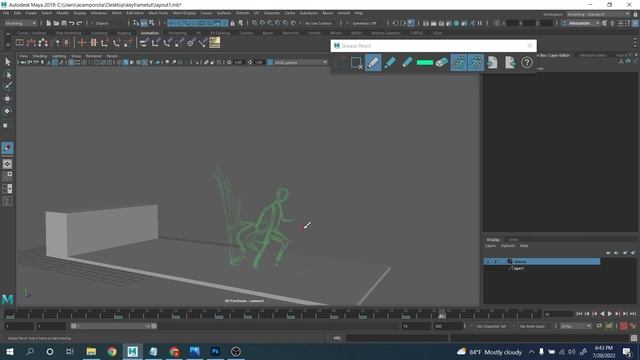Close the Grease Pencil window
The image size is (640, 360).
pos(530,46)
